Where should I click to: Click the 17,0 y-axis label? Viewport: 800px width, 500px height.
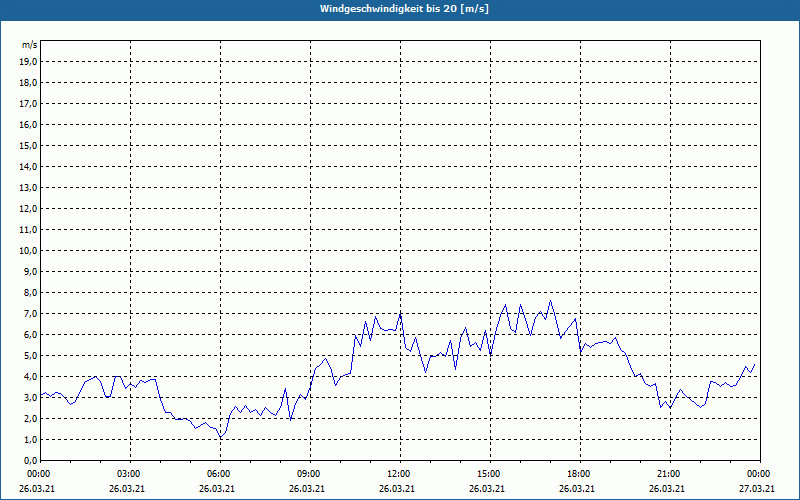[x=29, y=104]
